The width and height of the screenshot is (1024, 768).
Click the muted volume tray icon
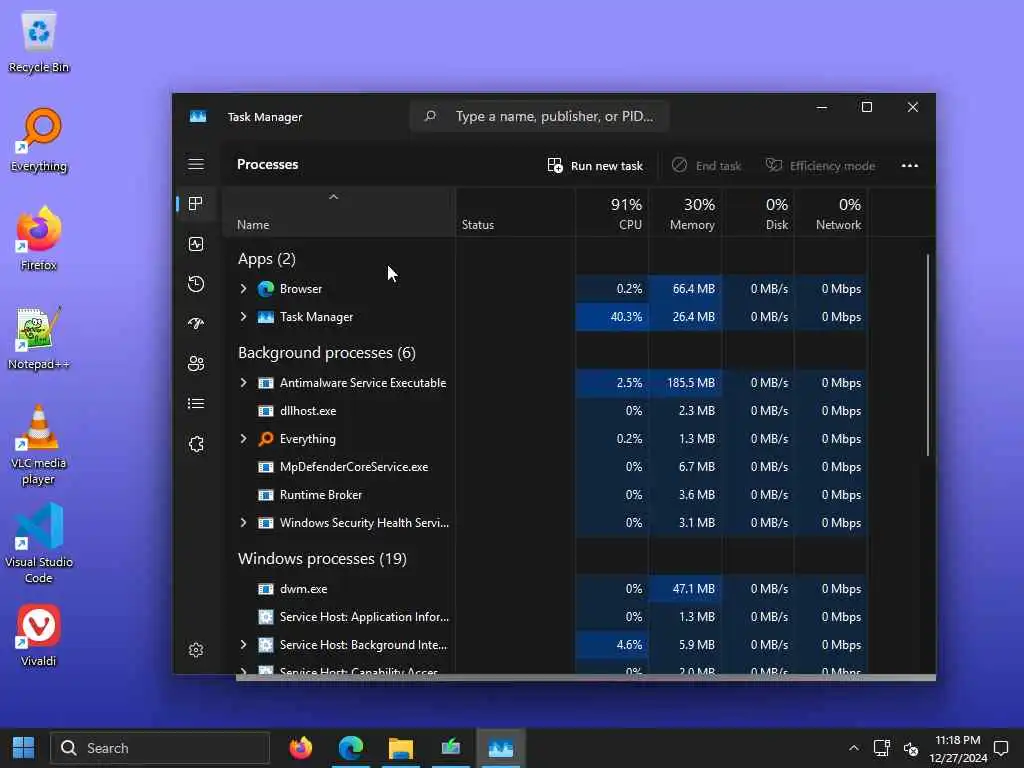(x=910, y=748)
